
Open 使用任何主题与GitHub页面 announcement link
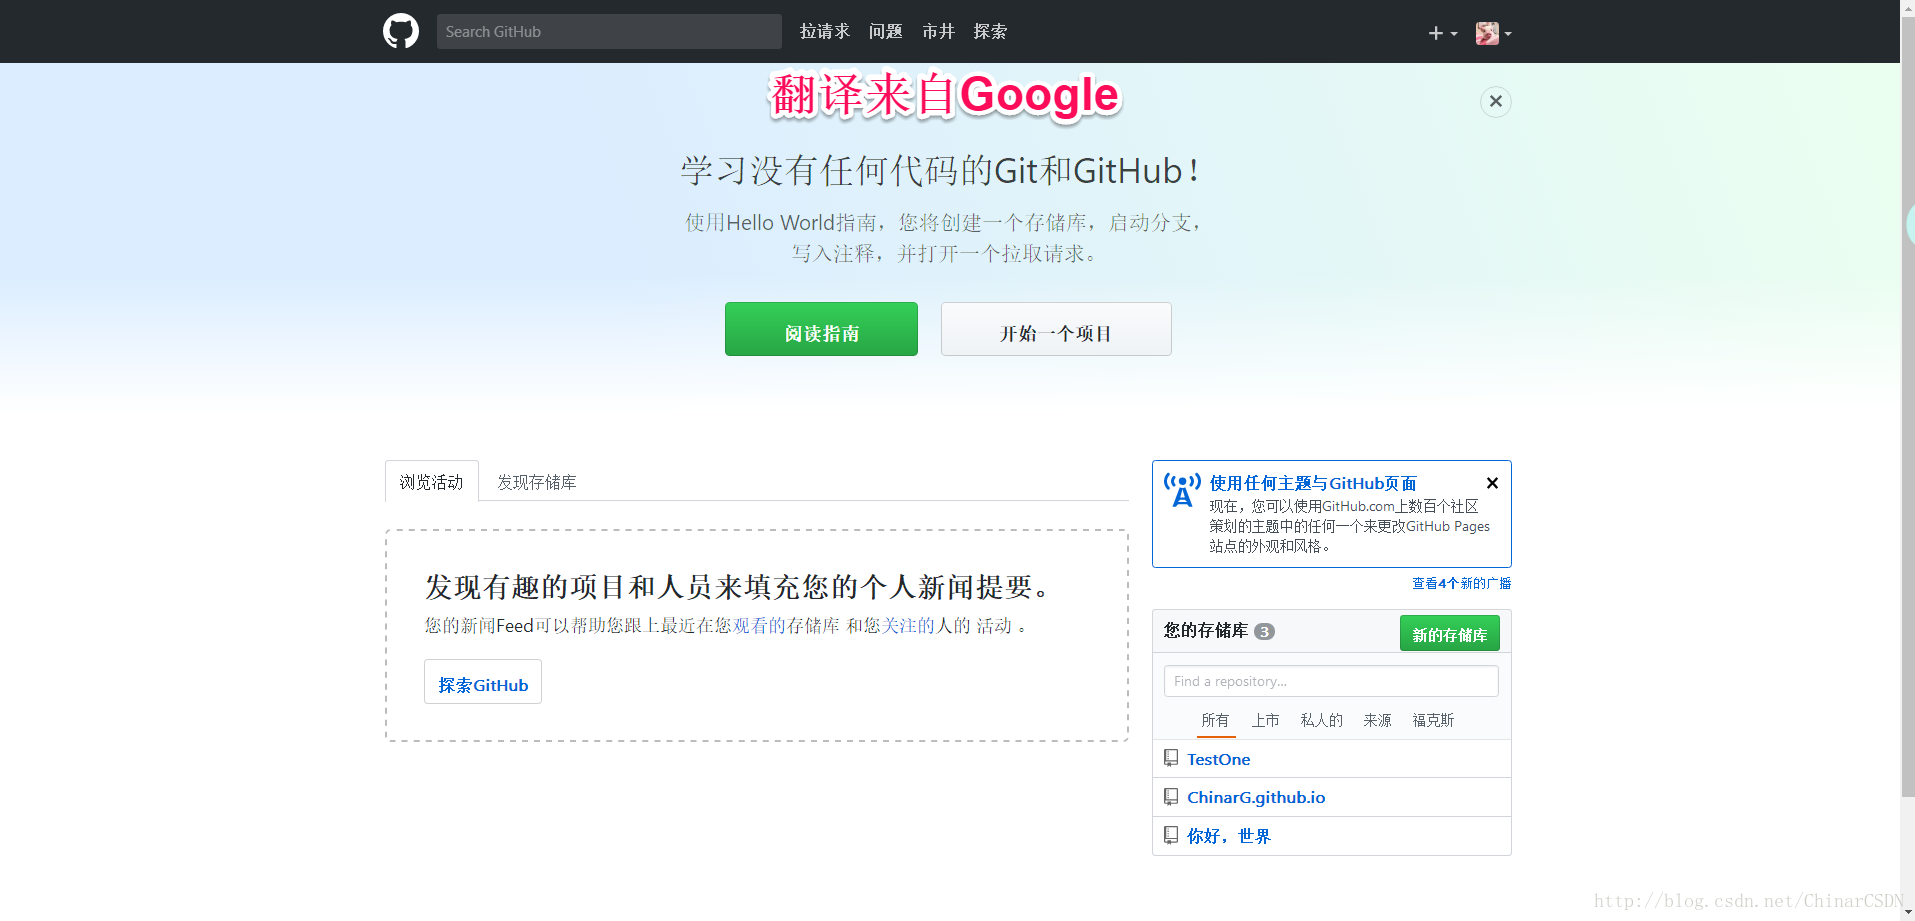(x=1313, y=483)
